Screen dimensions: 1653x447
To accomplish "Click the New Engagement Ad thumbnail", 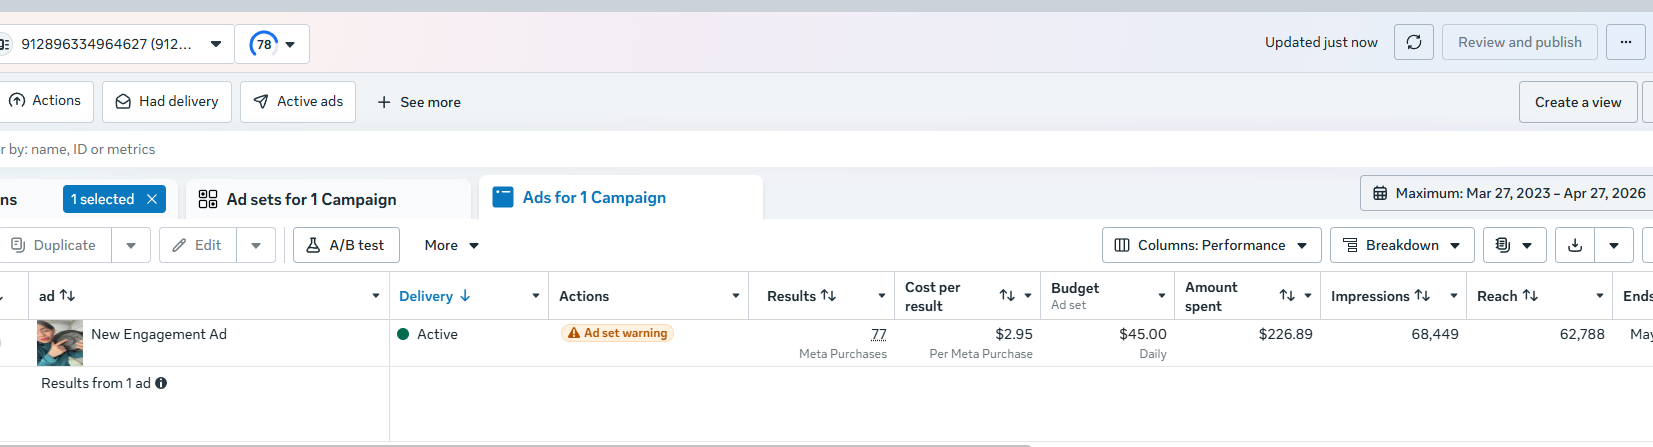I will (x=60, y=342).
